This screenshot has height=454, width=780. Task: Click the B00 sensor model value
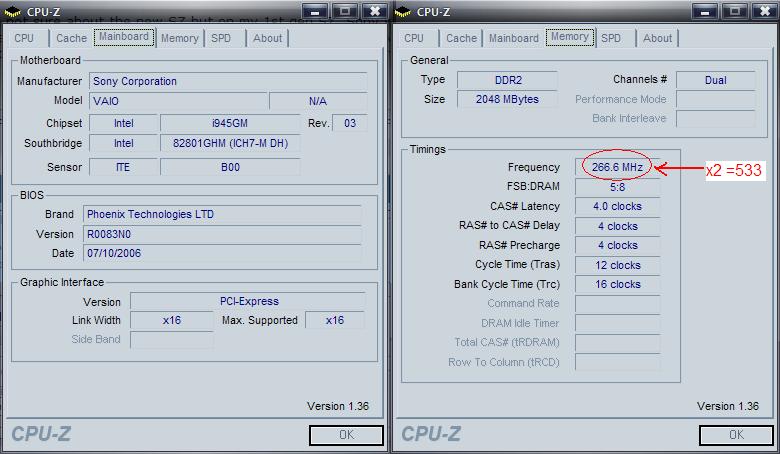(230, 167)
